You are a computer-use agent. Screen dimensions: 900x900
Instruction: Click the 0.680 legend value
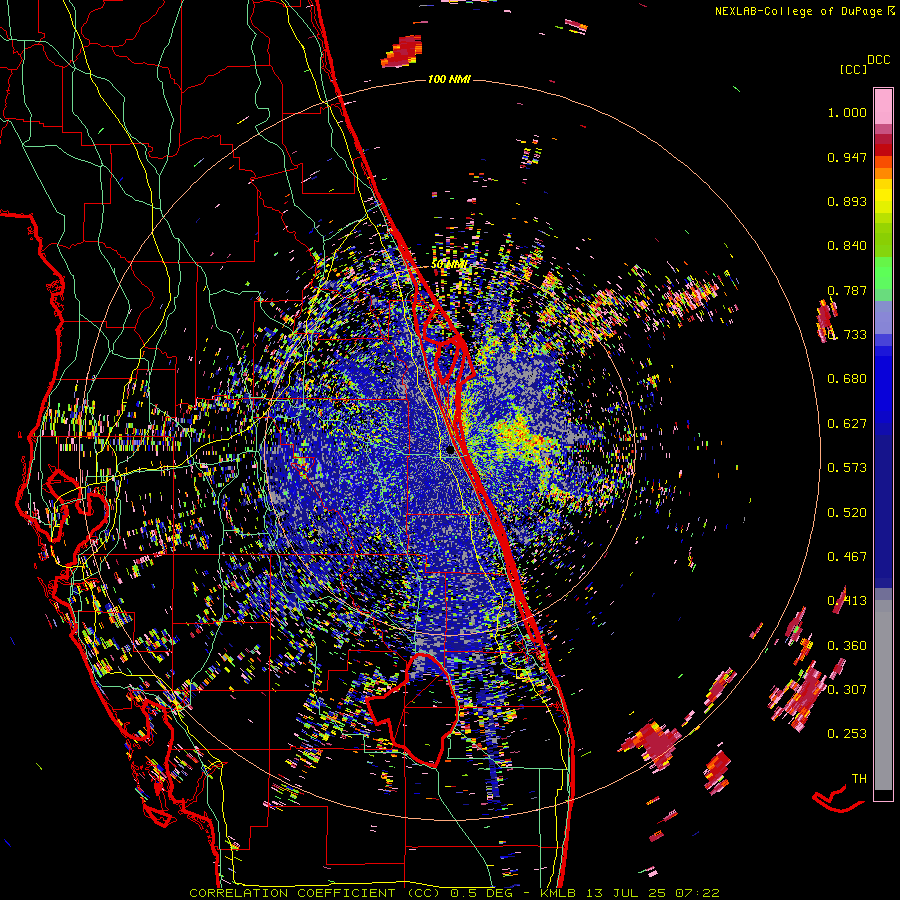pos(847,379)
